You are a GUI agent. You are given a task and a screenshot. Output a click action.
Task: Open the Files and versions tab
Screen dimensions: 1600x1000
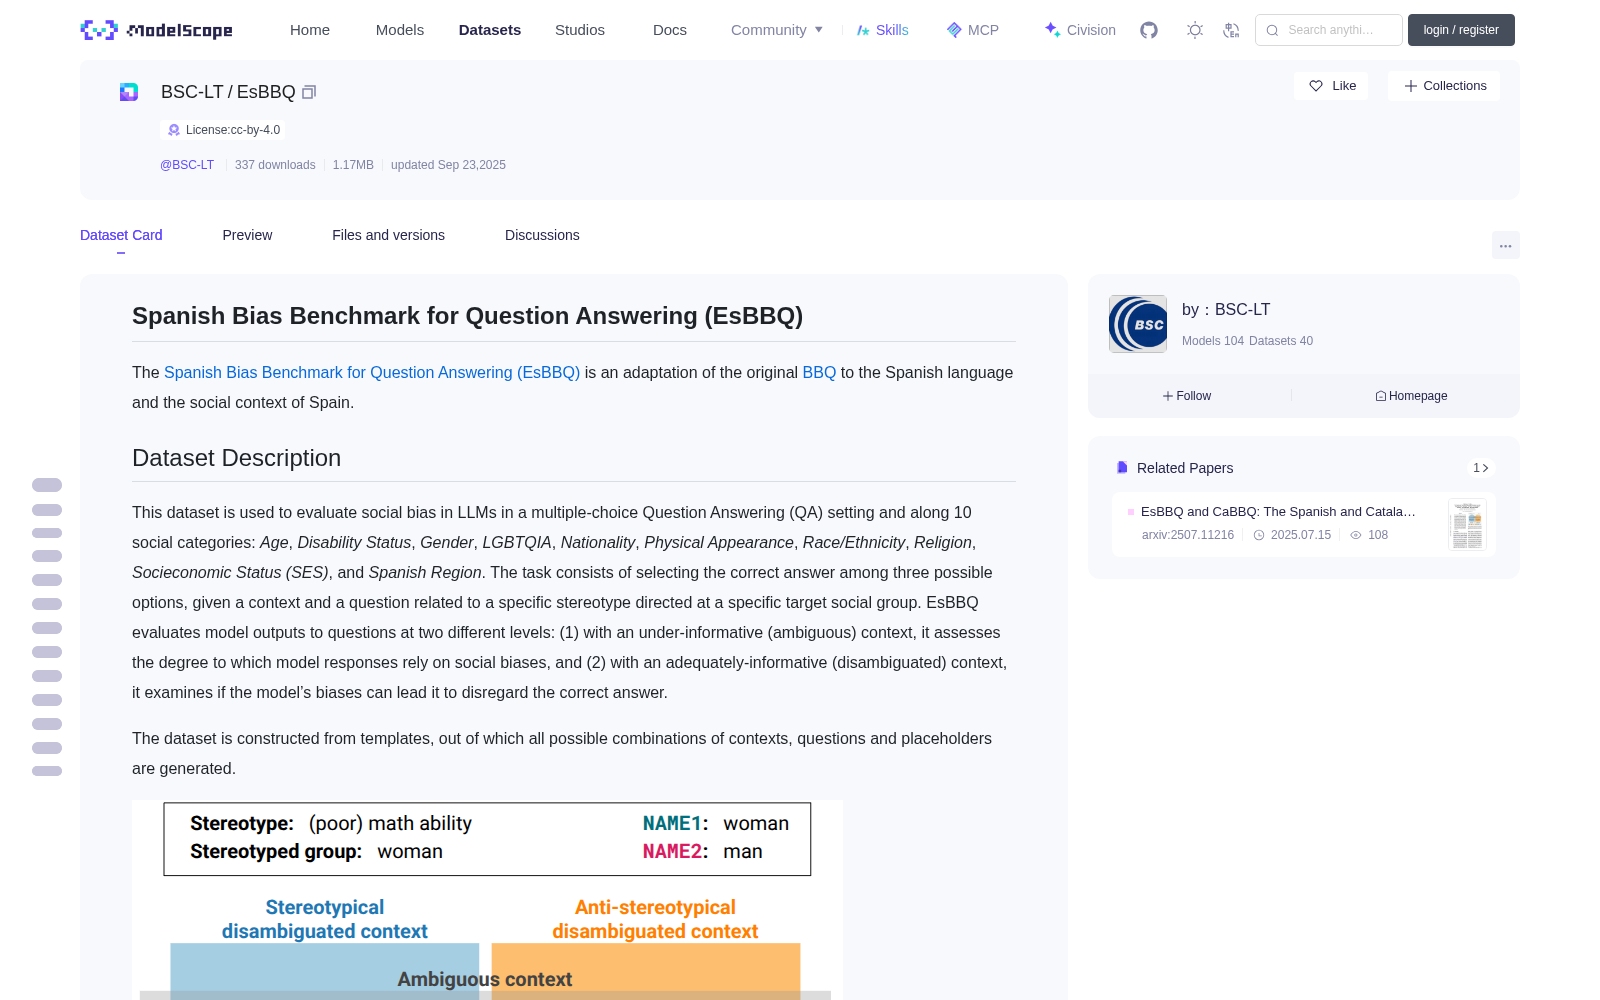(x=388, y=235)
